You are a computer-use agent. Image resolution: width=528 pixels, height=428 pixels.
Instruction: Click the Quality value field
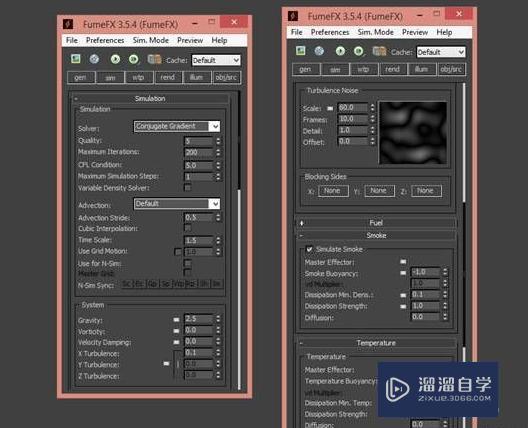point(199,141)
